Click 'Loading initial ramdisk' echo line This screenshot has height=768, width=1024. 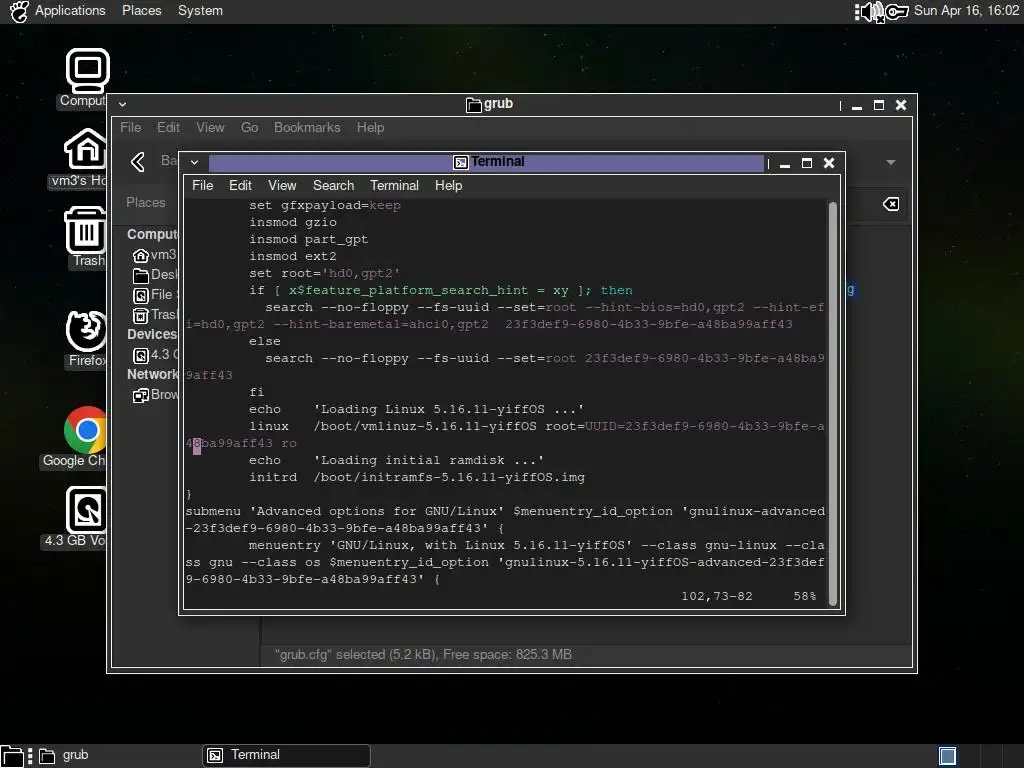click(x=396, y=460)
